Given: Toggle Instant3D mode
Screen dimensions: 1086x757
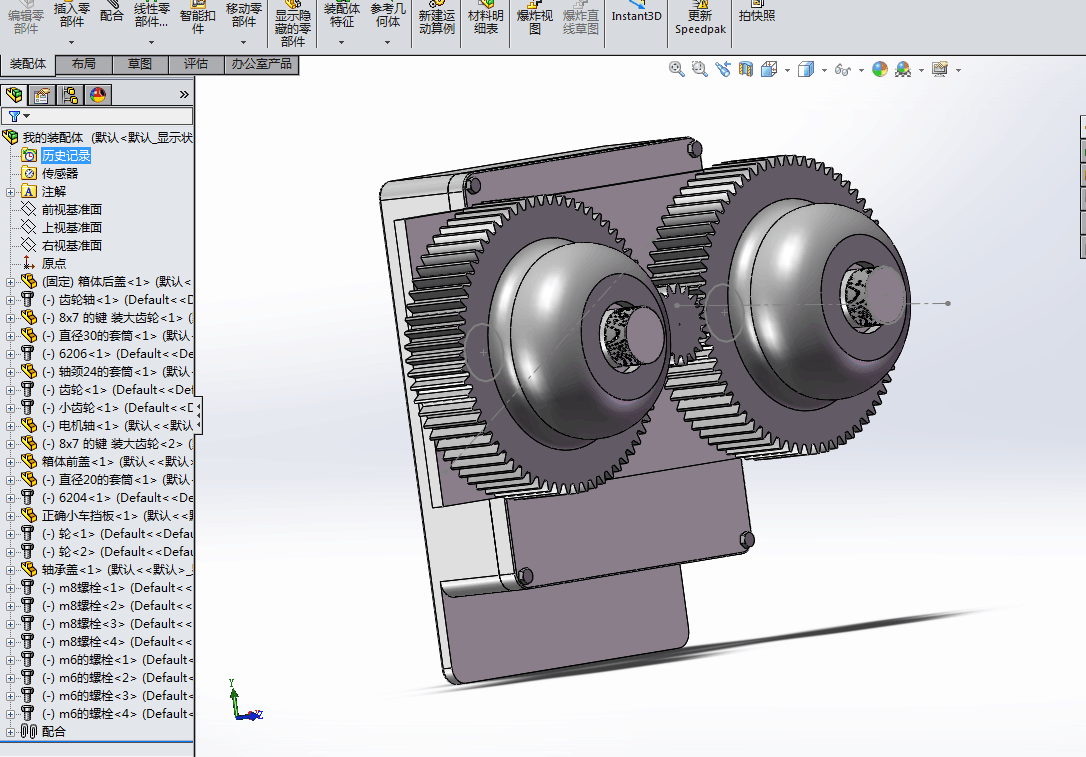Looking at the screenshot, I should pos(636,15).
